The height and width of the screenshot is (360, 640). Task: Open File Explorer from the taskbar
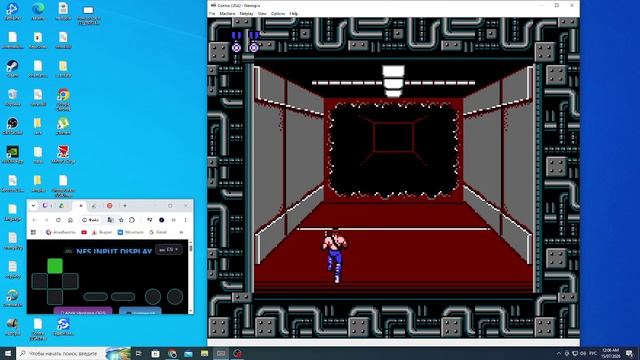pos(204,353)
